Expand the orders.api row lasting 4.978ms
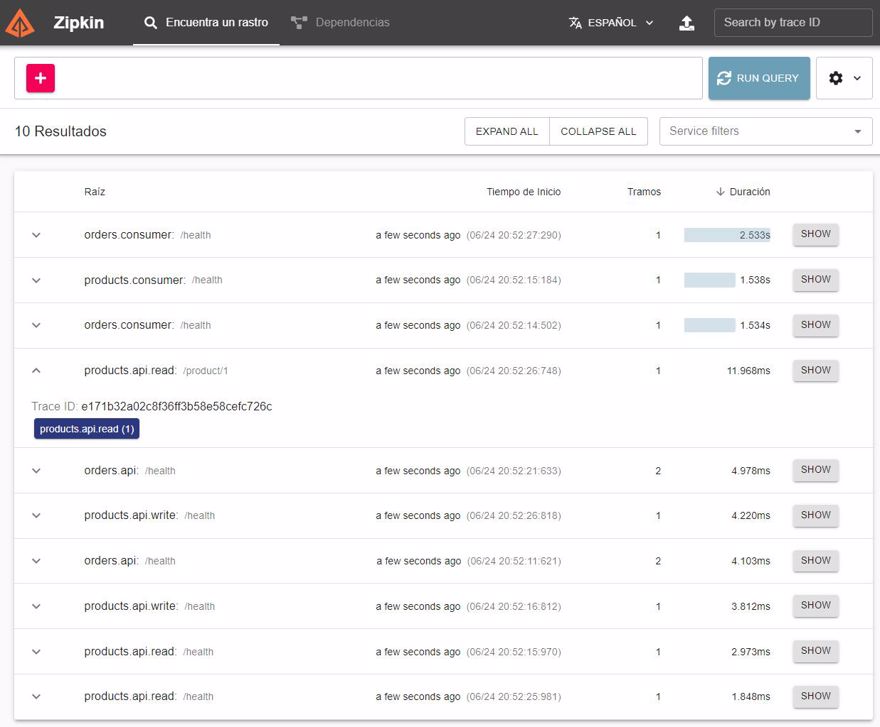880x727 pixels. tap(36, 471)
